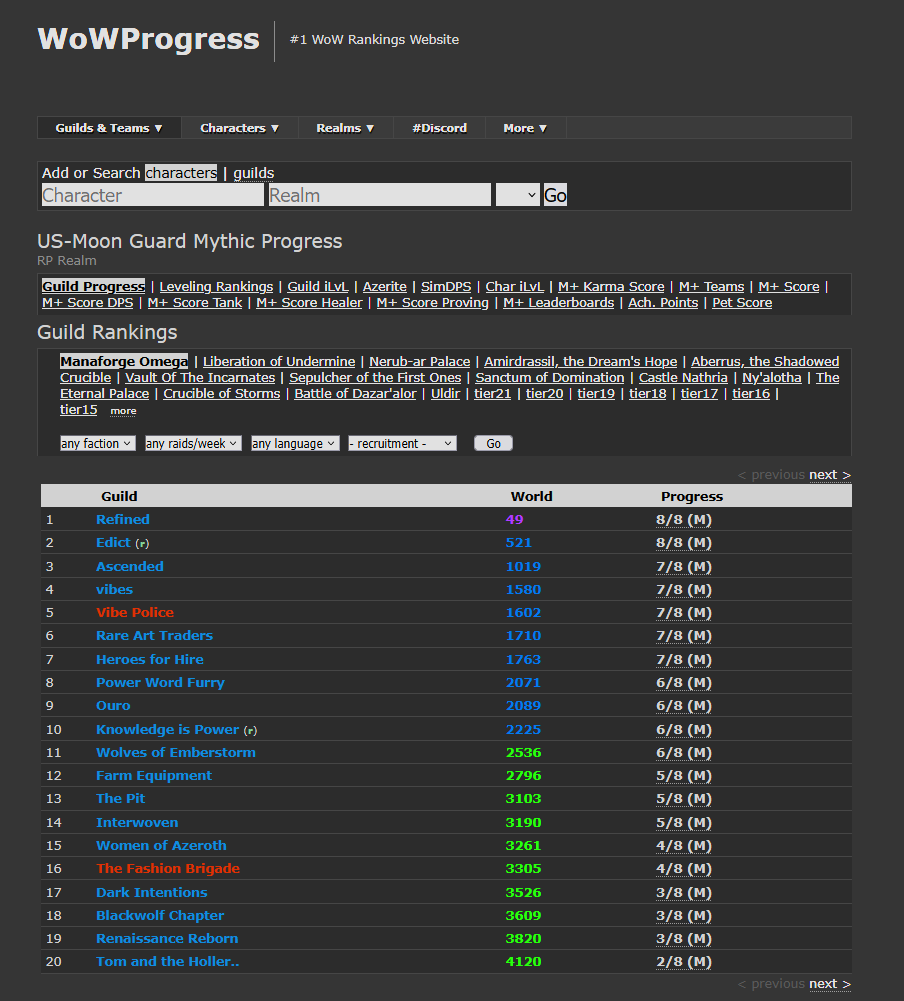Open the Refined guild page
Viewport: 904px width, 1001px height.
123,519
